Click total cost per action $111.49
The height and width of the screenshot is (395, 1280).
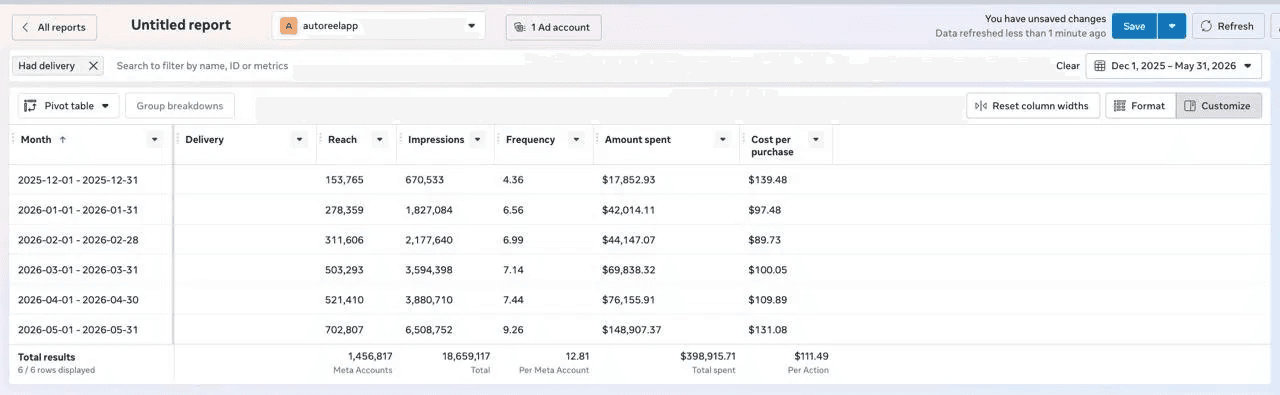[x=811, y=356]
